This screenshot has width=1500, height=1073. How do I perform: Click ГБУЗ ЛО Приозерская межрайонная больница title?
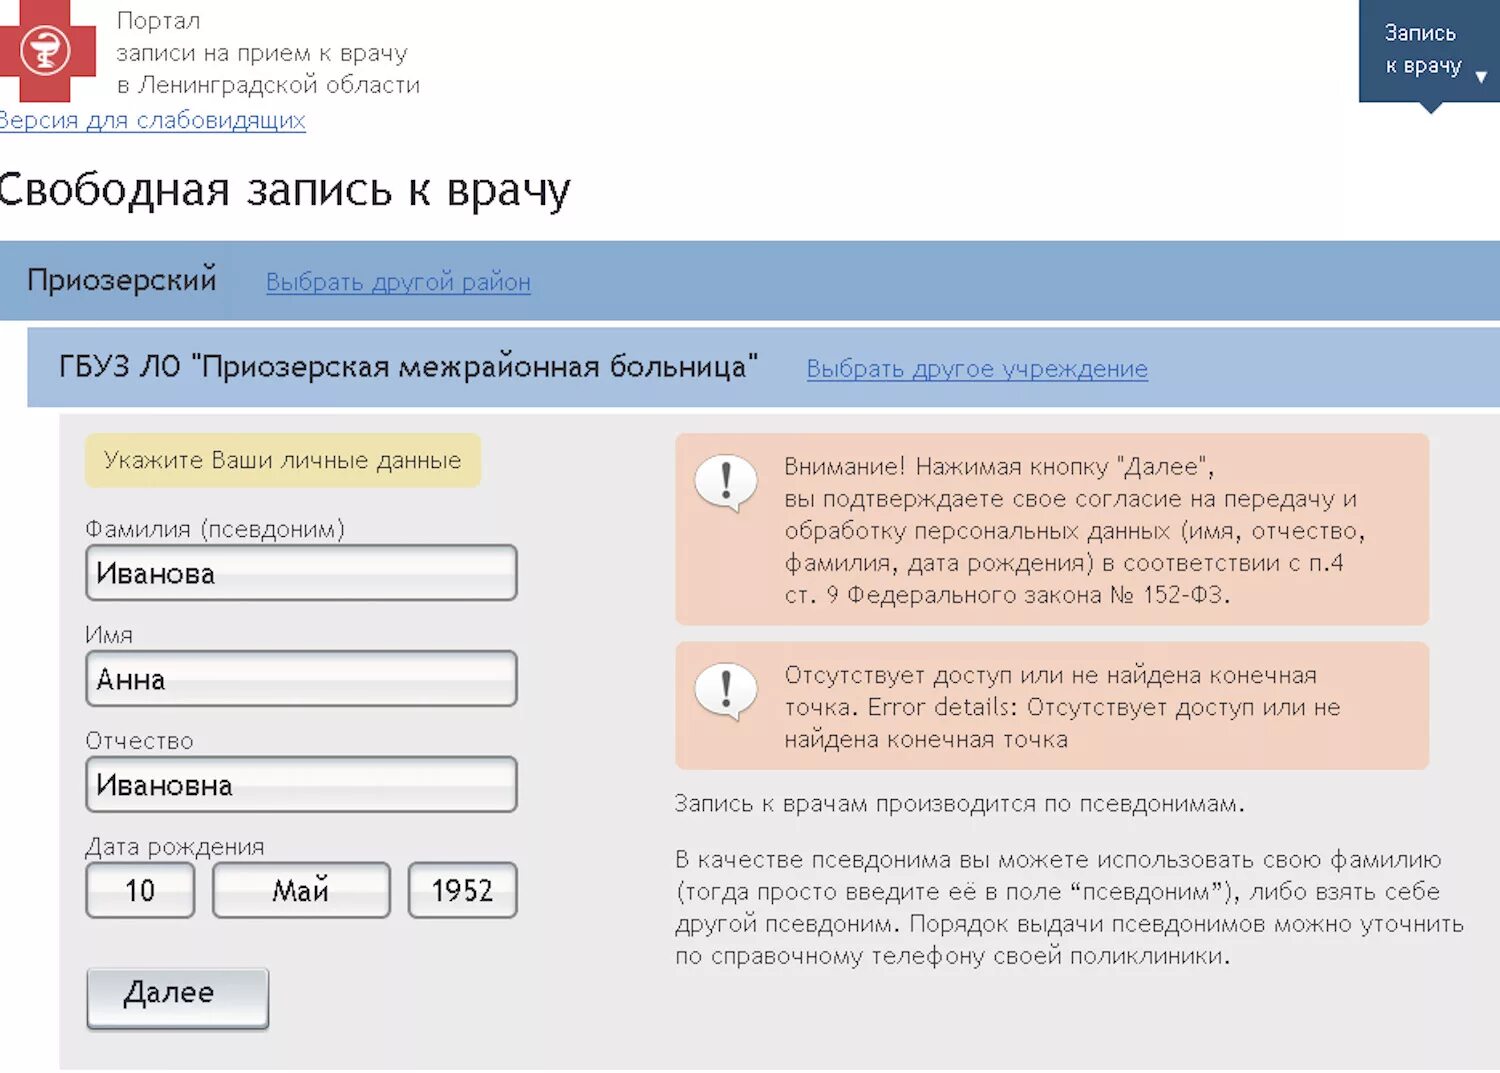coord(408,367)
